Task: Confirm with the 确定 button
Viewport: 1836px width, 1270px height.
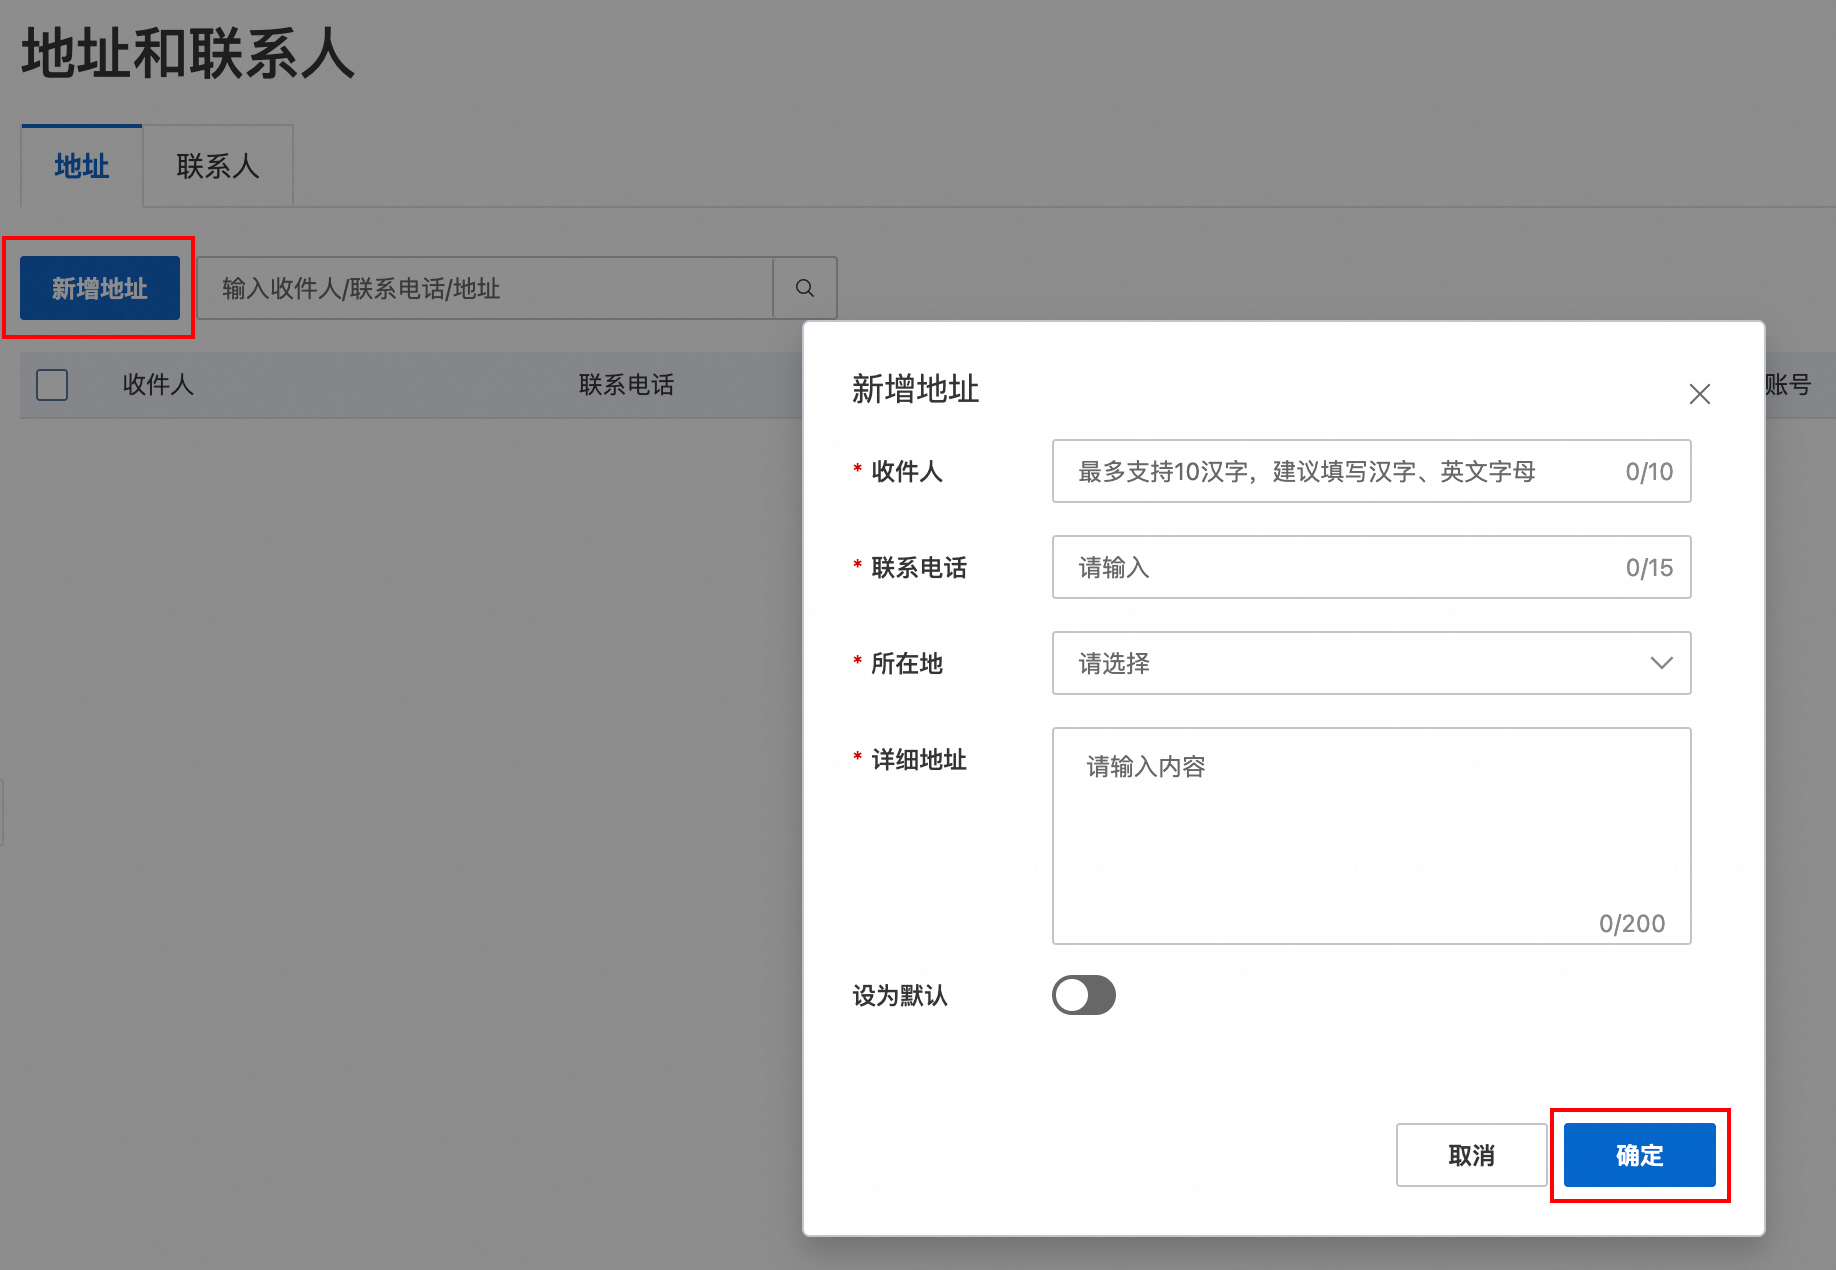Action: [x=1640, y=1155]
